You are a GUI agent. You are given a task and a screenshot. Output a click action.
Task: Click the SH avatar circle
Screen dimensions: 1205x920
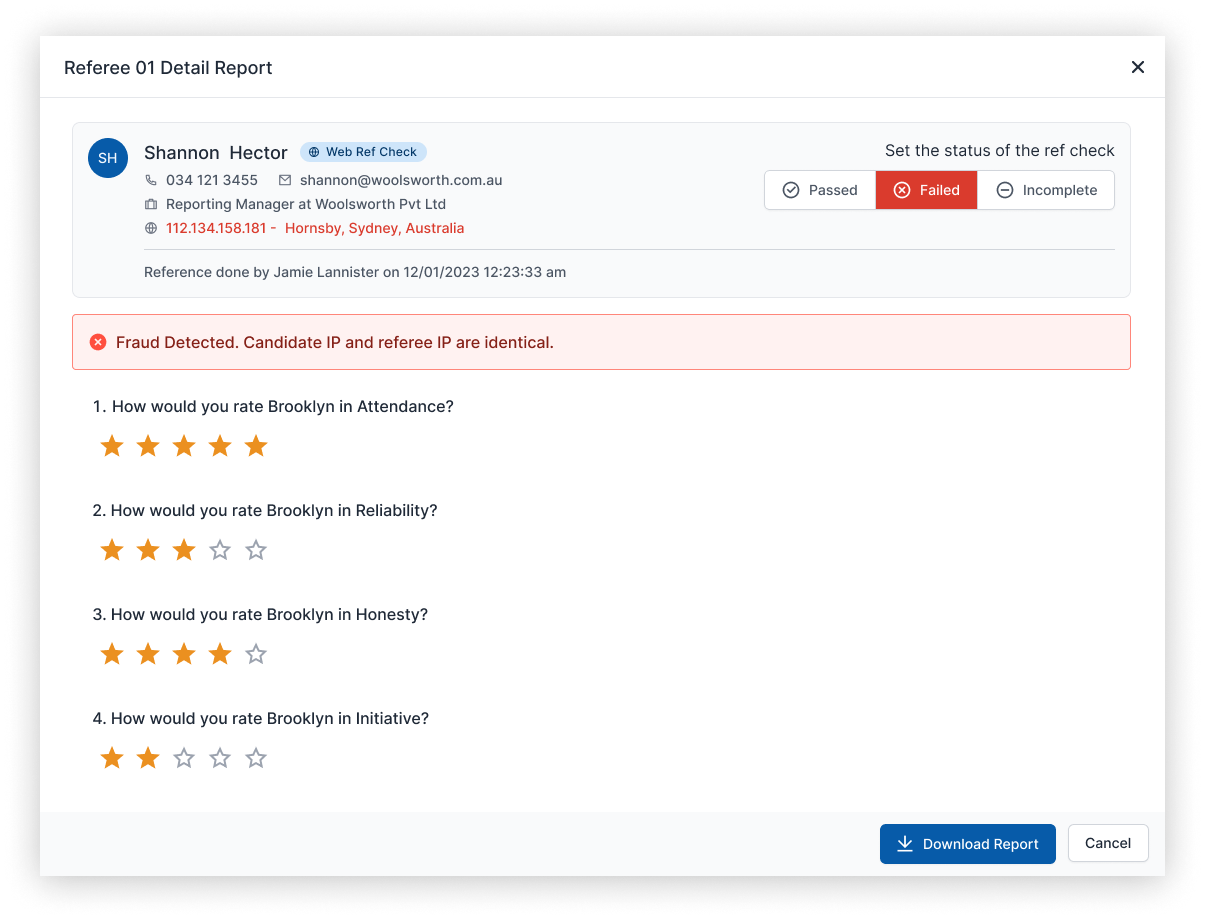(108, 158)
